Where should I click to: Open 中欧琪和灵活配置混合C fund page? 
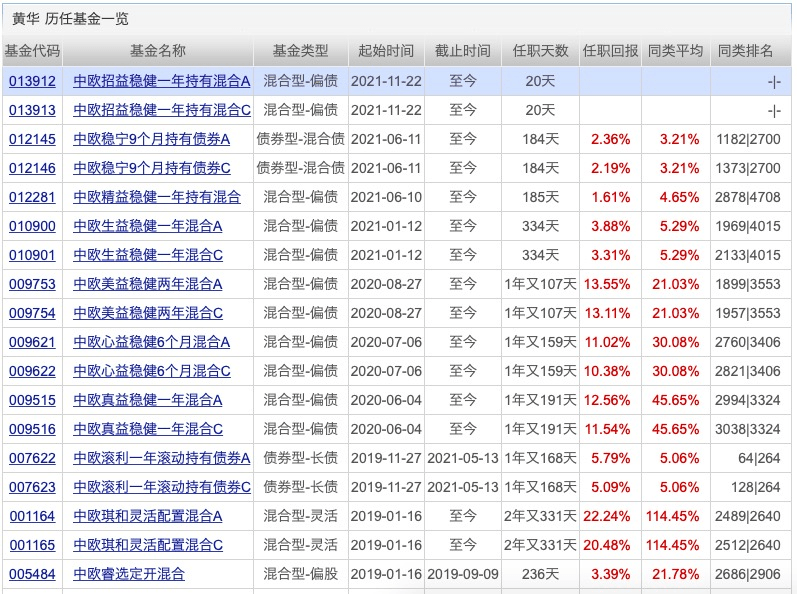click(x=147, y=545)
